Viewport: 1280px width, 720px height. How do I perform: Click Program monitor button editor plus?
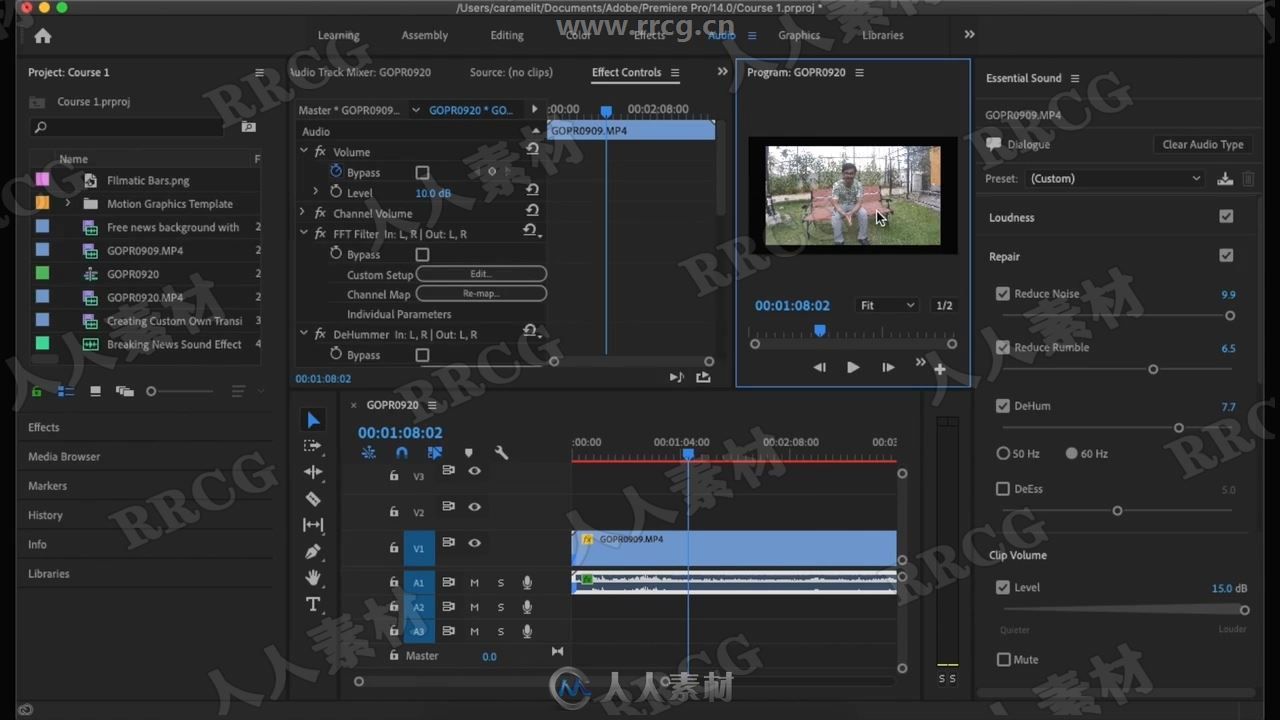click(940, 369)
